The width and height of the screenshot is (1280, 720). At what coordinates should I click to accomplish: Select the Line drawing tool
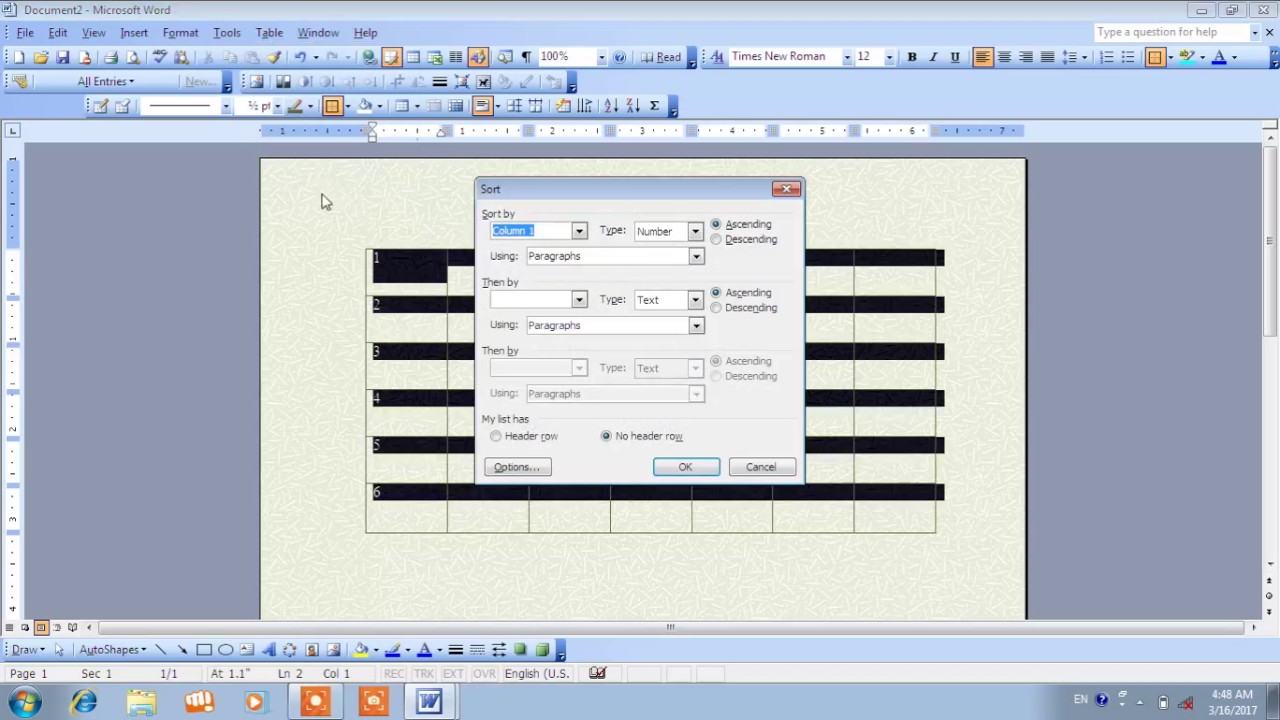click(x=160, y=650)
